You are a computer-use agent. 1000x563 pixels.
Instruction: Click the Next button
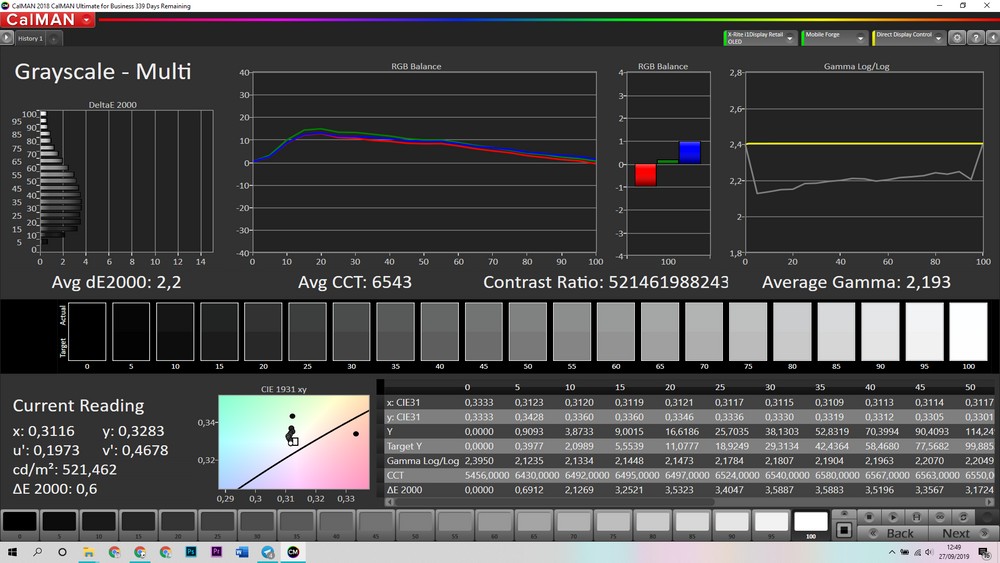956,533
